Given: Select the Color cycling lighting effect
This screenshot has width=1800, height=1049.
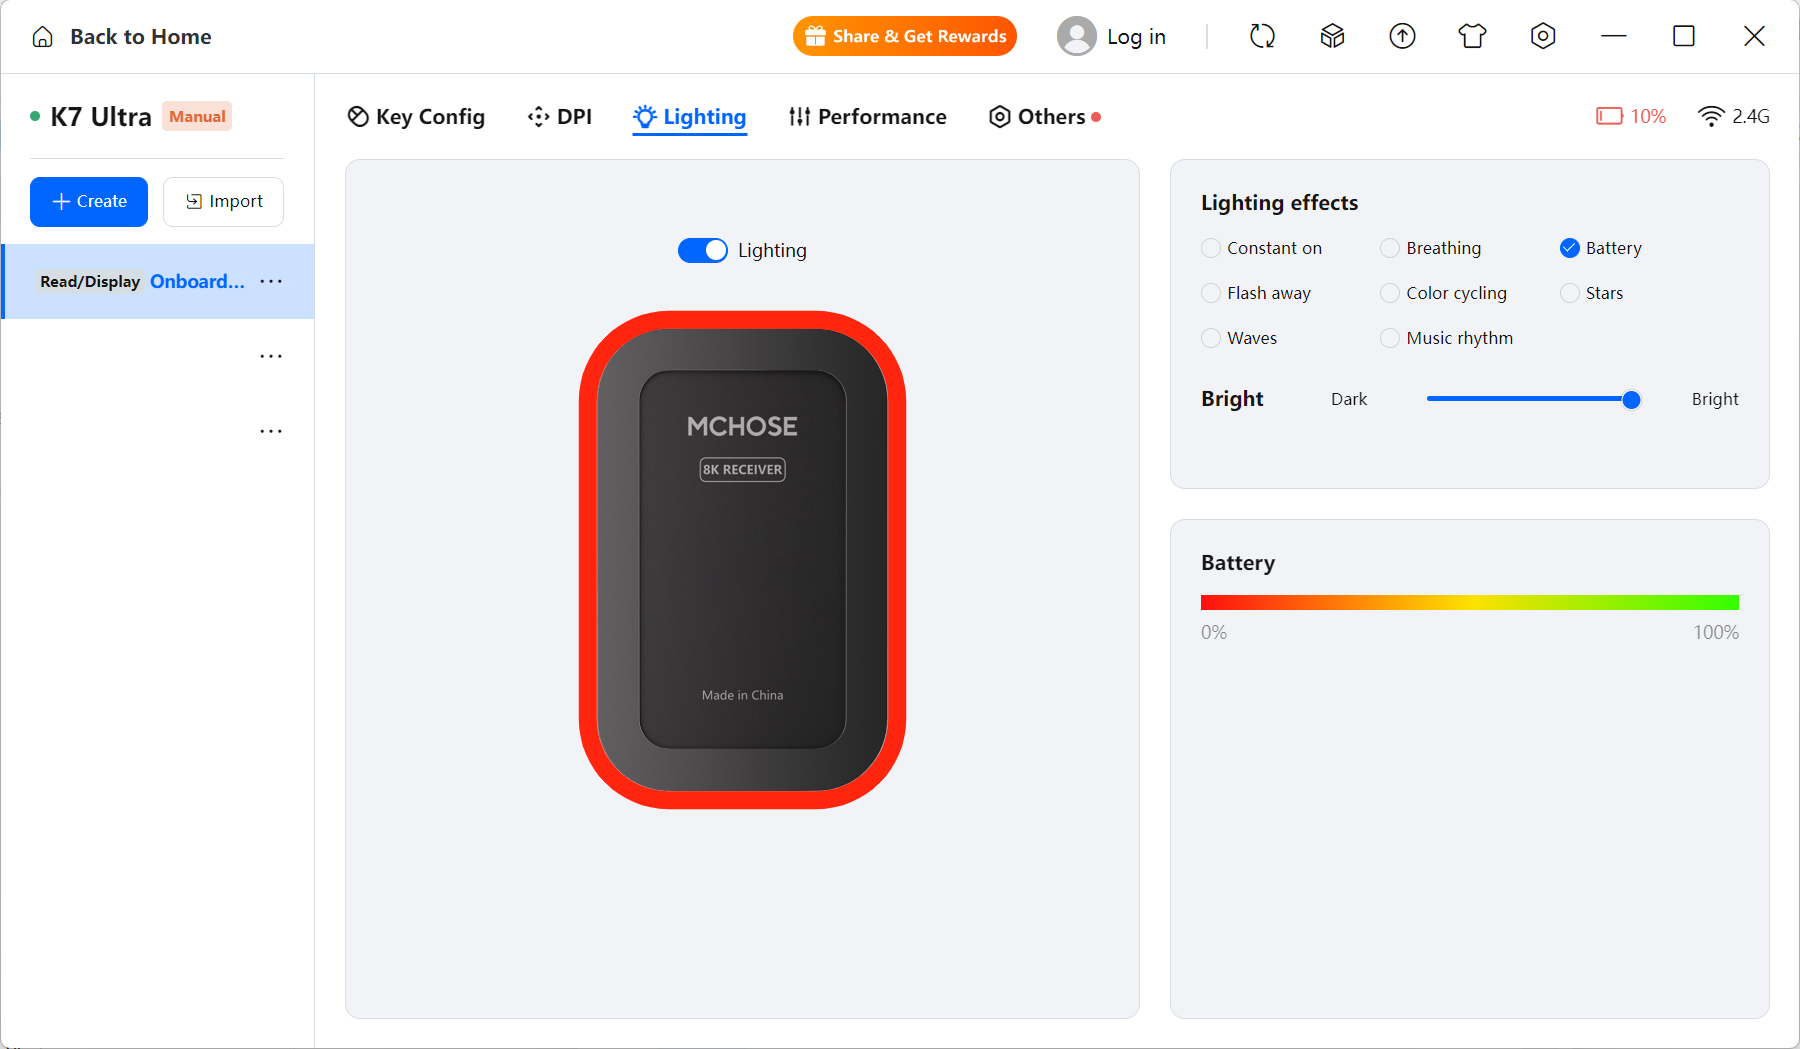Looking at the screenshot, I should point(1443,293).
